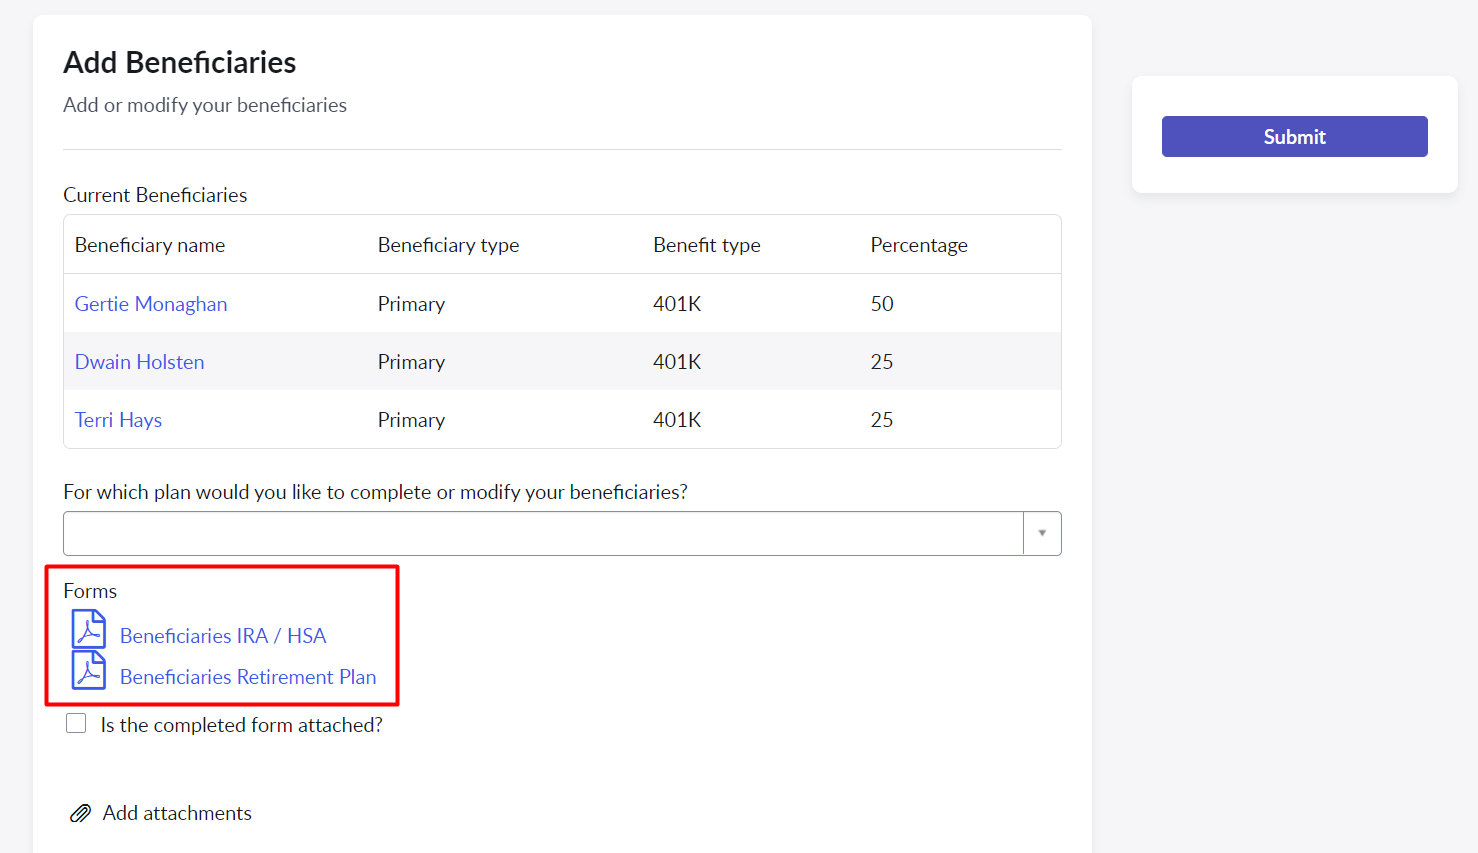Click the Current Beneficiaries label

click(155, 195)
